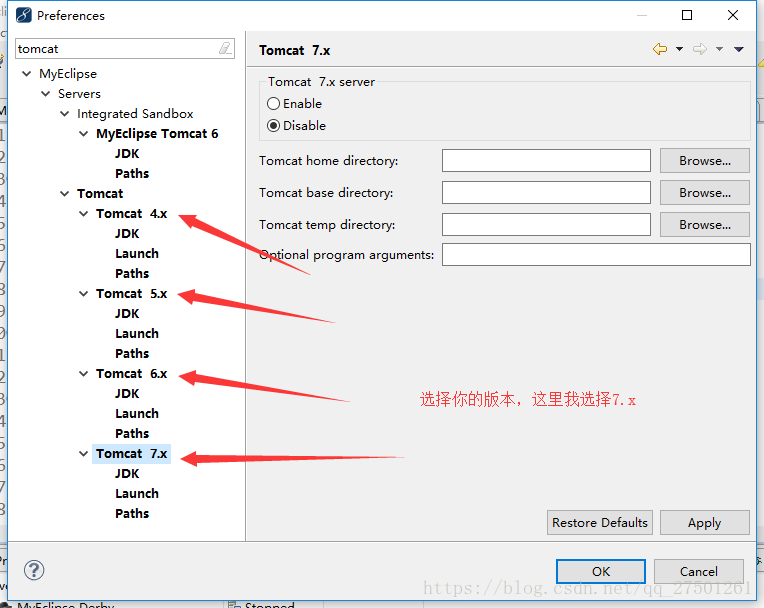This screenshot has width=764, height=608.
Task: Click the Apply button
Action: pos(705,523)
